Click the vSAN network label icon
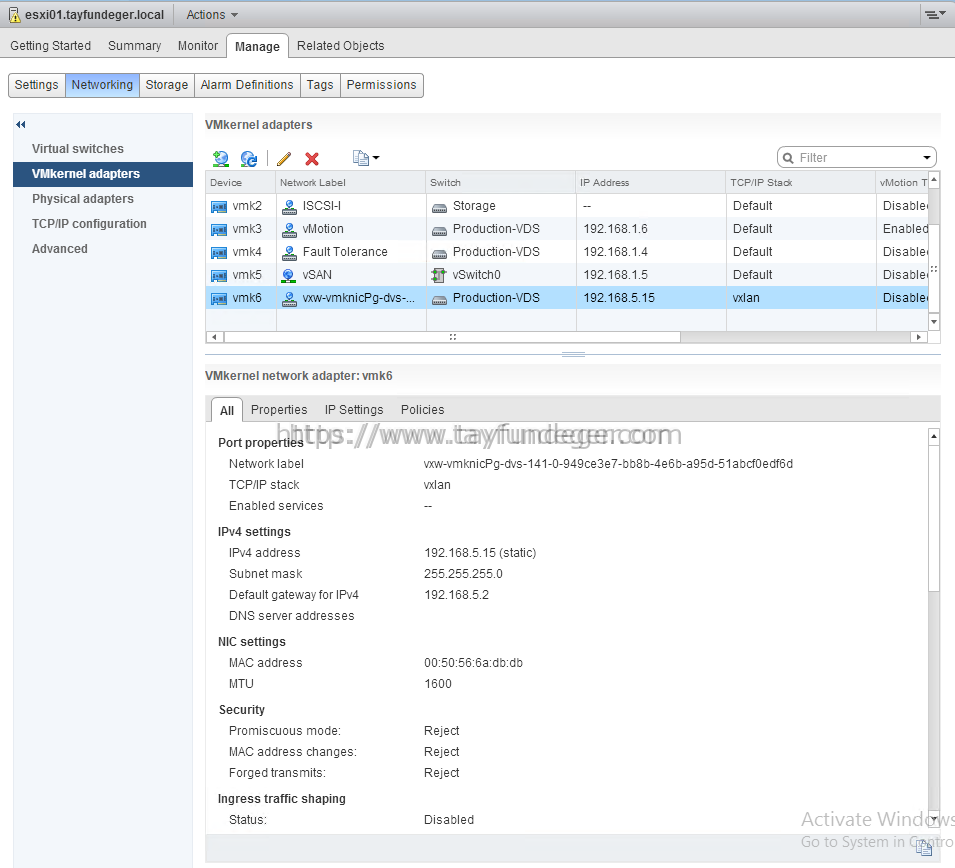The image size is (955, 868). click(x=289, y=275)
